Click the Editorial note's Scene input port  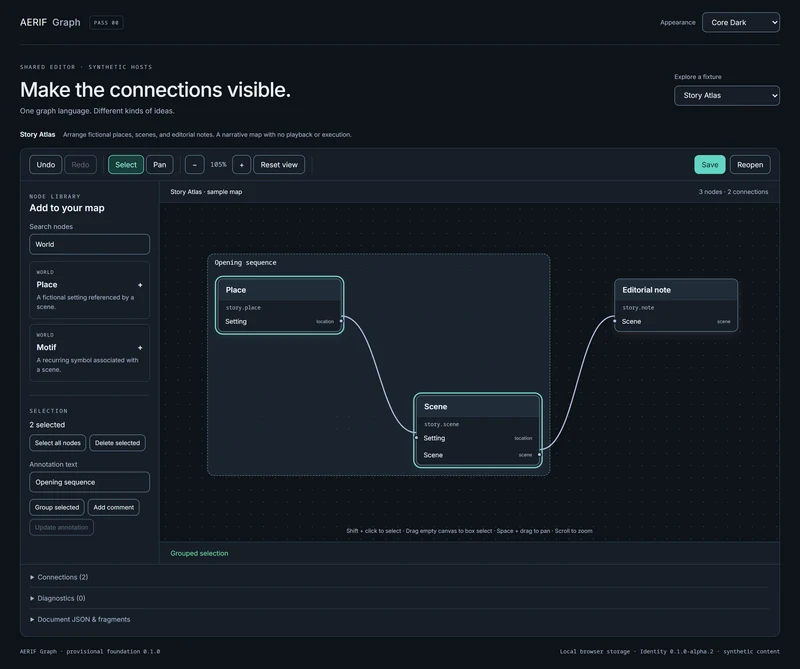click(x=615, y=321)
